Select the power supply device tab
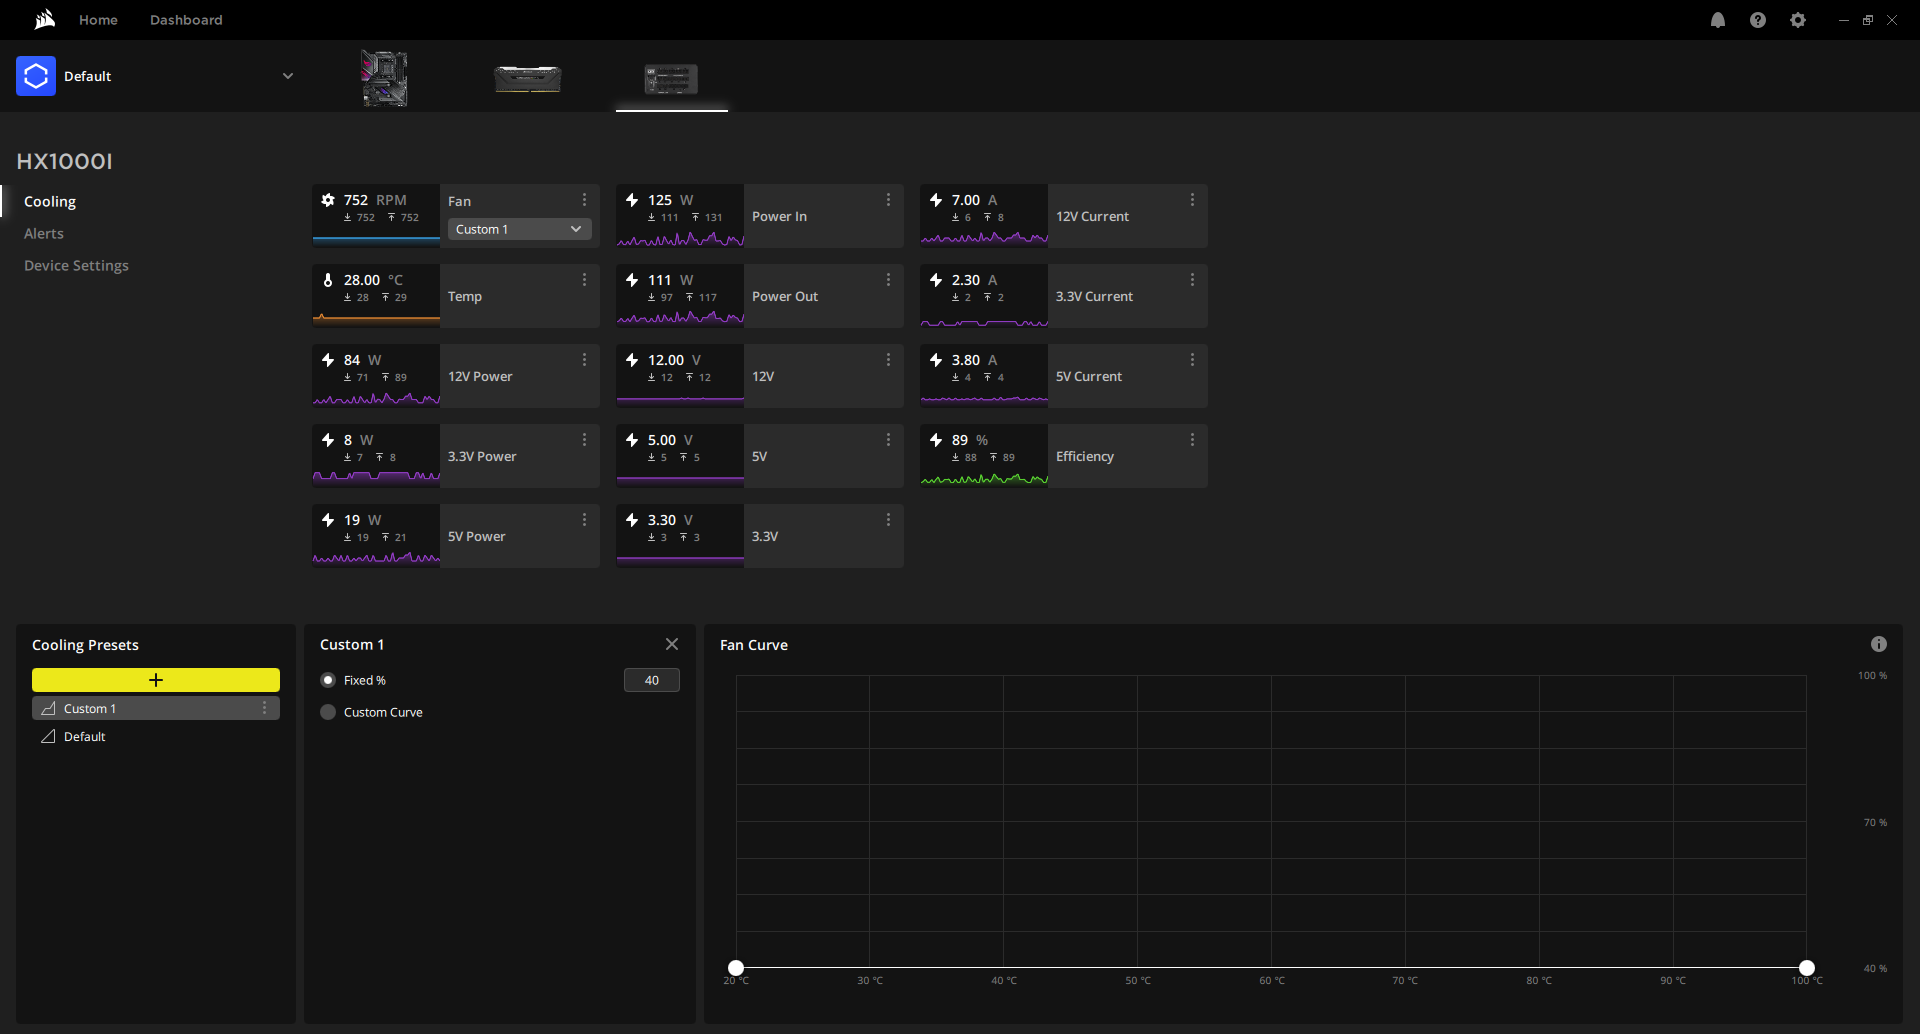1920x1034 pixels. click(671, 78)
